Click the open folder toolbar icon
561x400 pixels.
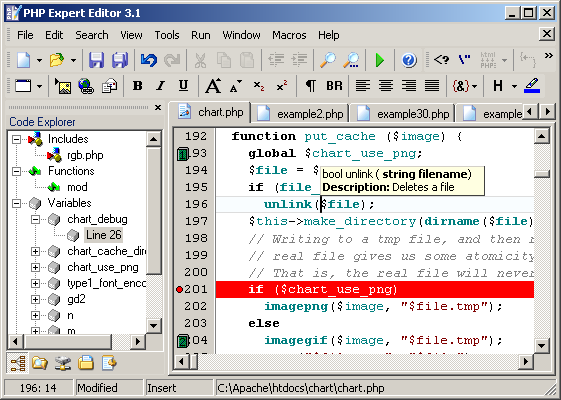(x=57, y=60)
